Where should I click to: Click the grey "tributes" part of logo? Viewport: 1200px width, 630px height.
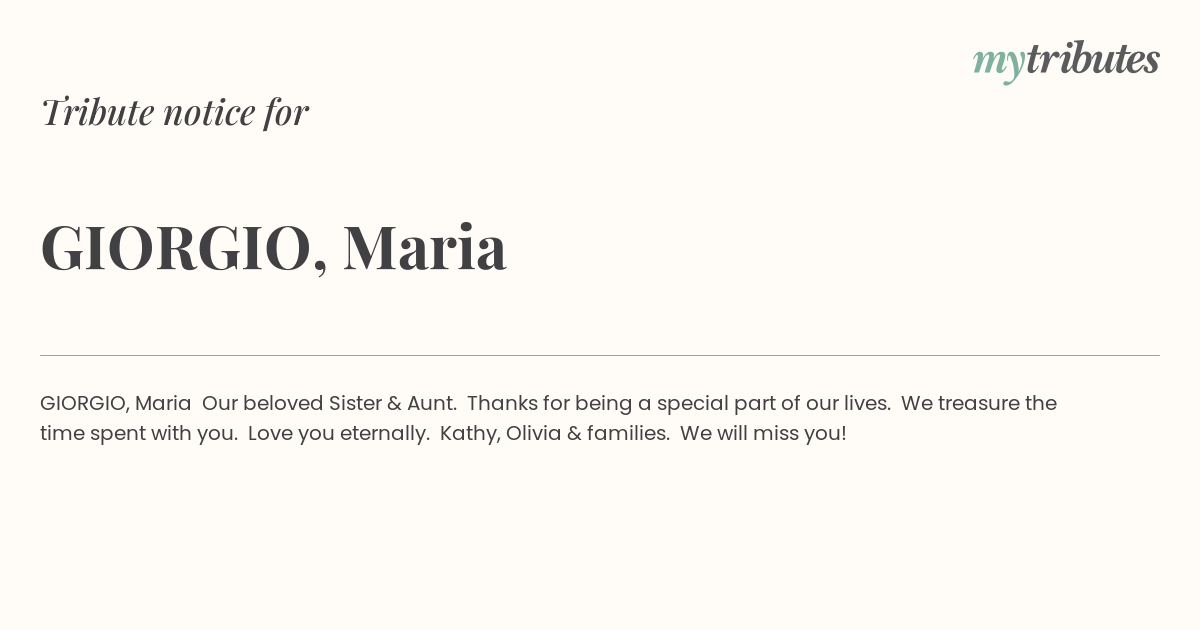[x=1093, y=59]
